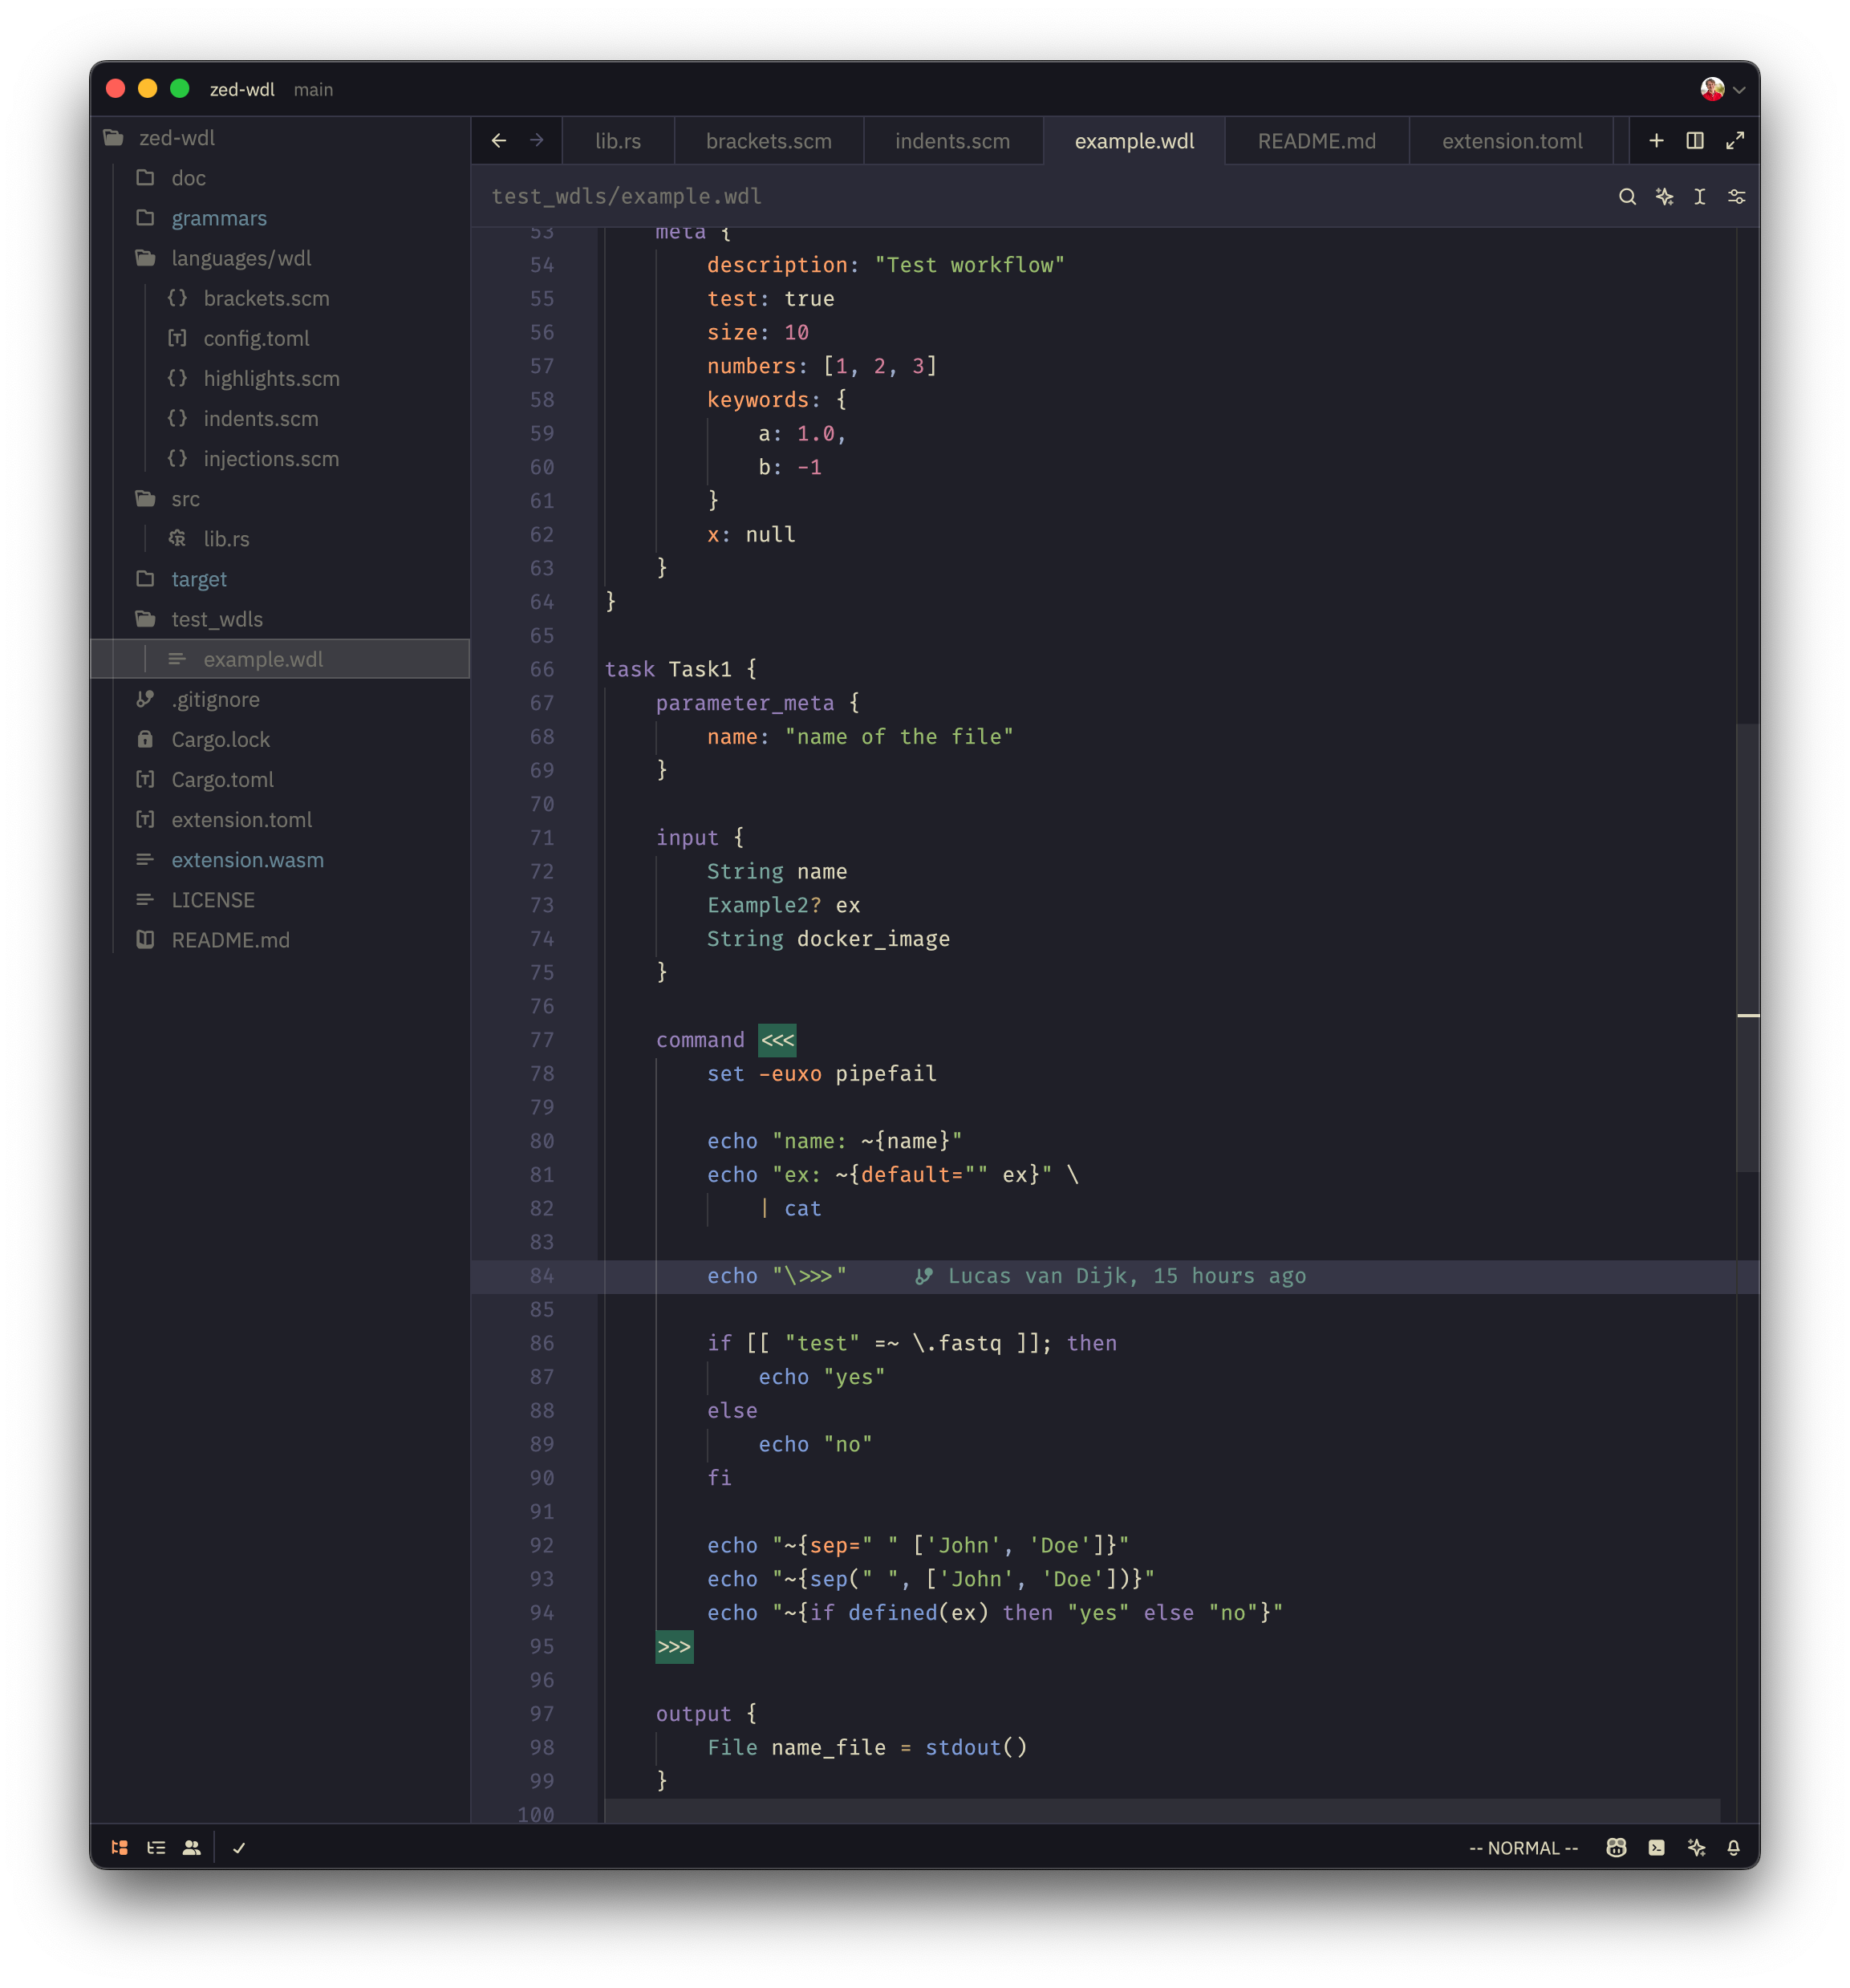Switch to the brackets.scm tab
The width and height of the screenshot is (1850, 1988).
769,141
